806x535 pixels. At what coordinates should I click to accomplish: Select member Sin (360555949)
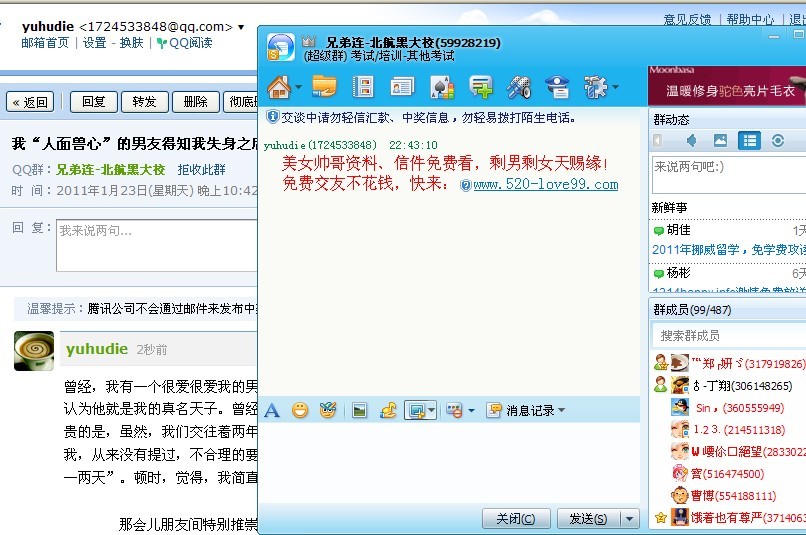pos(727,408)
